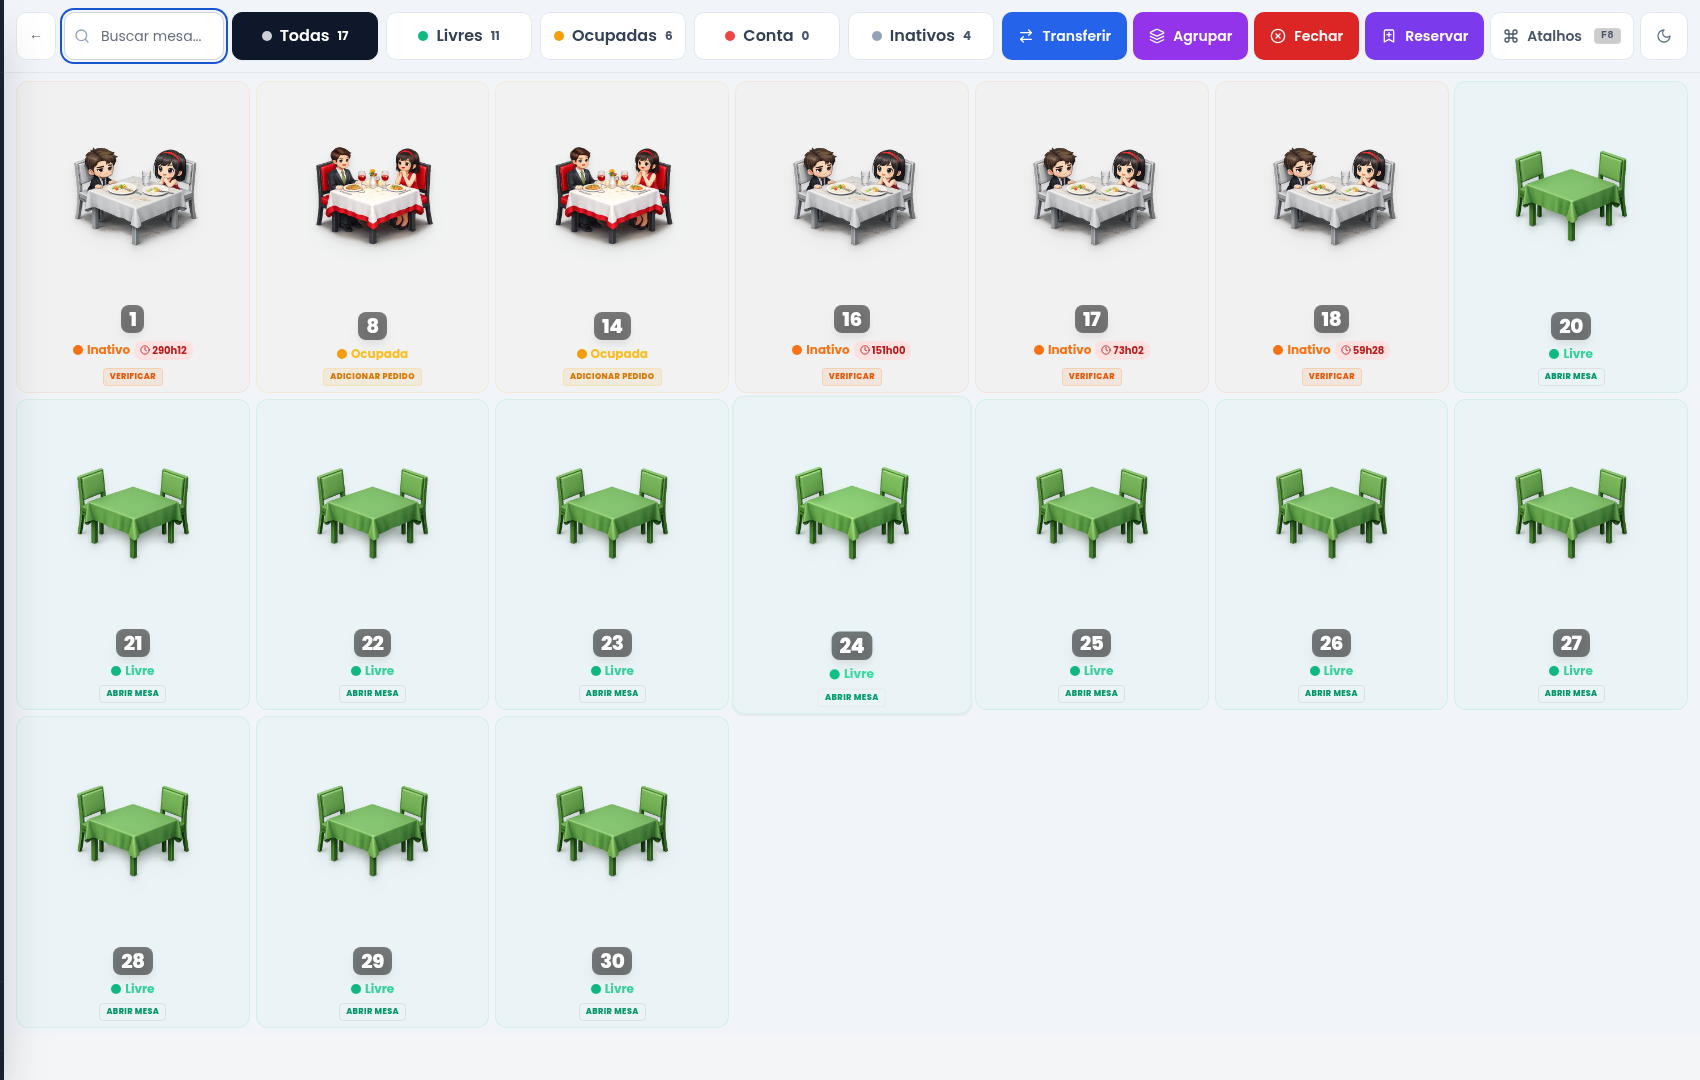Click Verificar on table 1
This screenshot has width=1700, height=1080.
click(x=133, y=377)
